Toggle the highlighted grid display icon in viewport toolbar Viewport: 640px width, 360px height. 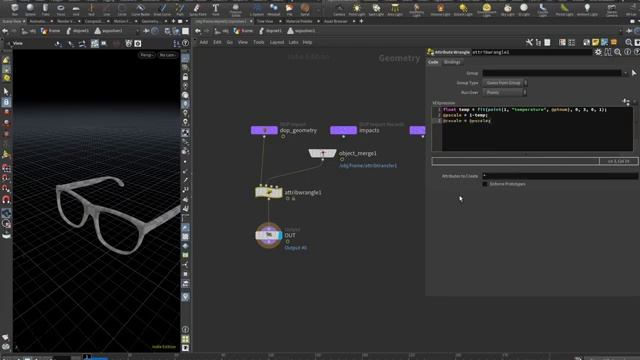[x=95, y=43]
